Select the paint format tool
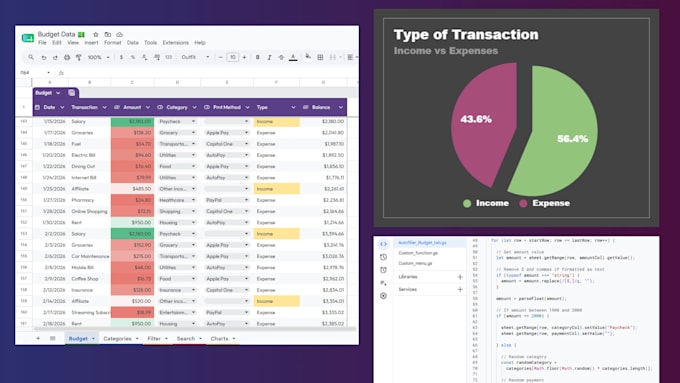 tap(78, 57)
